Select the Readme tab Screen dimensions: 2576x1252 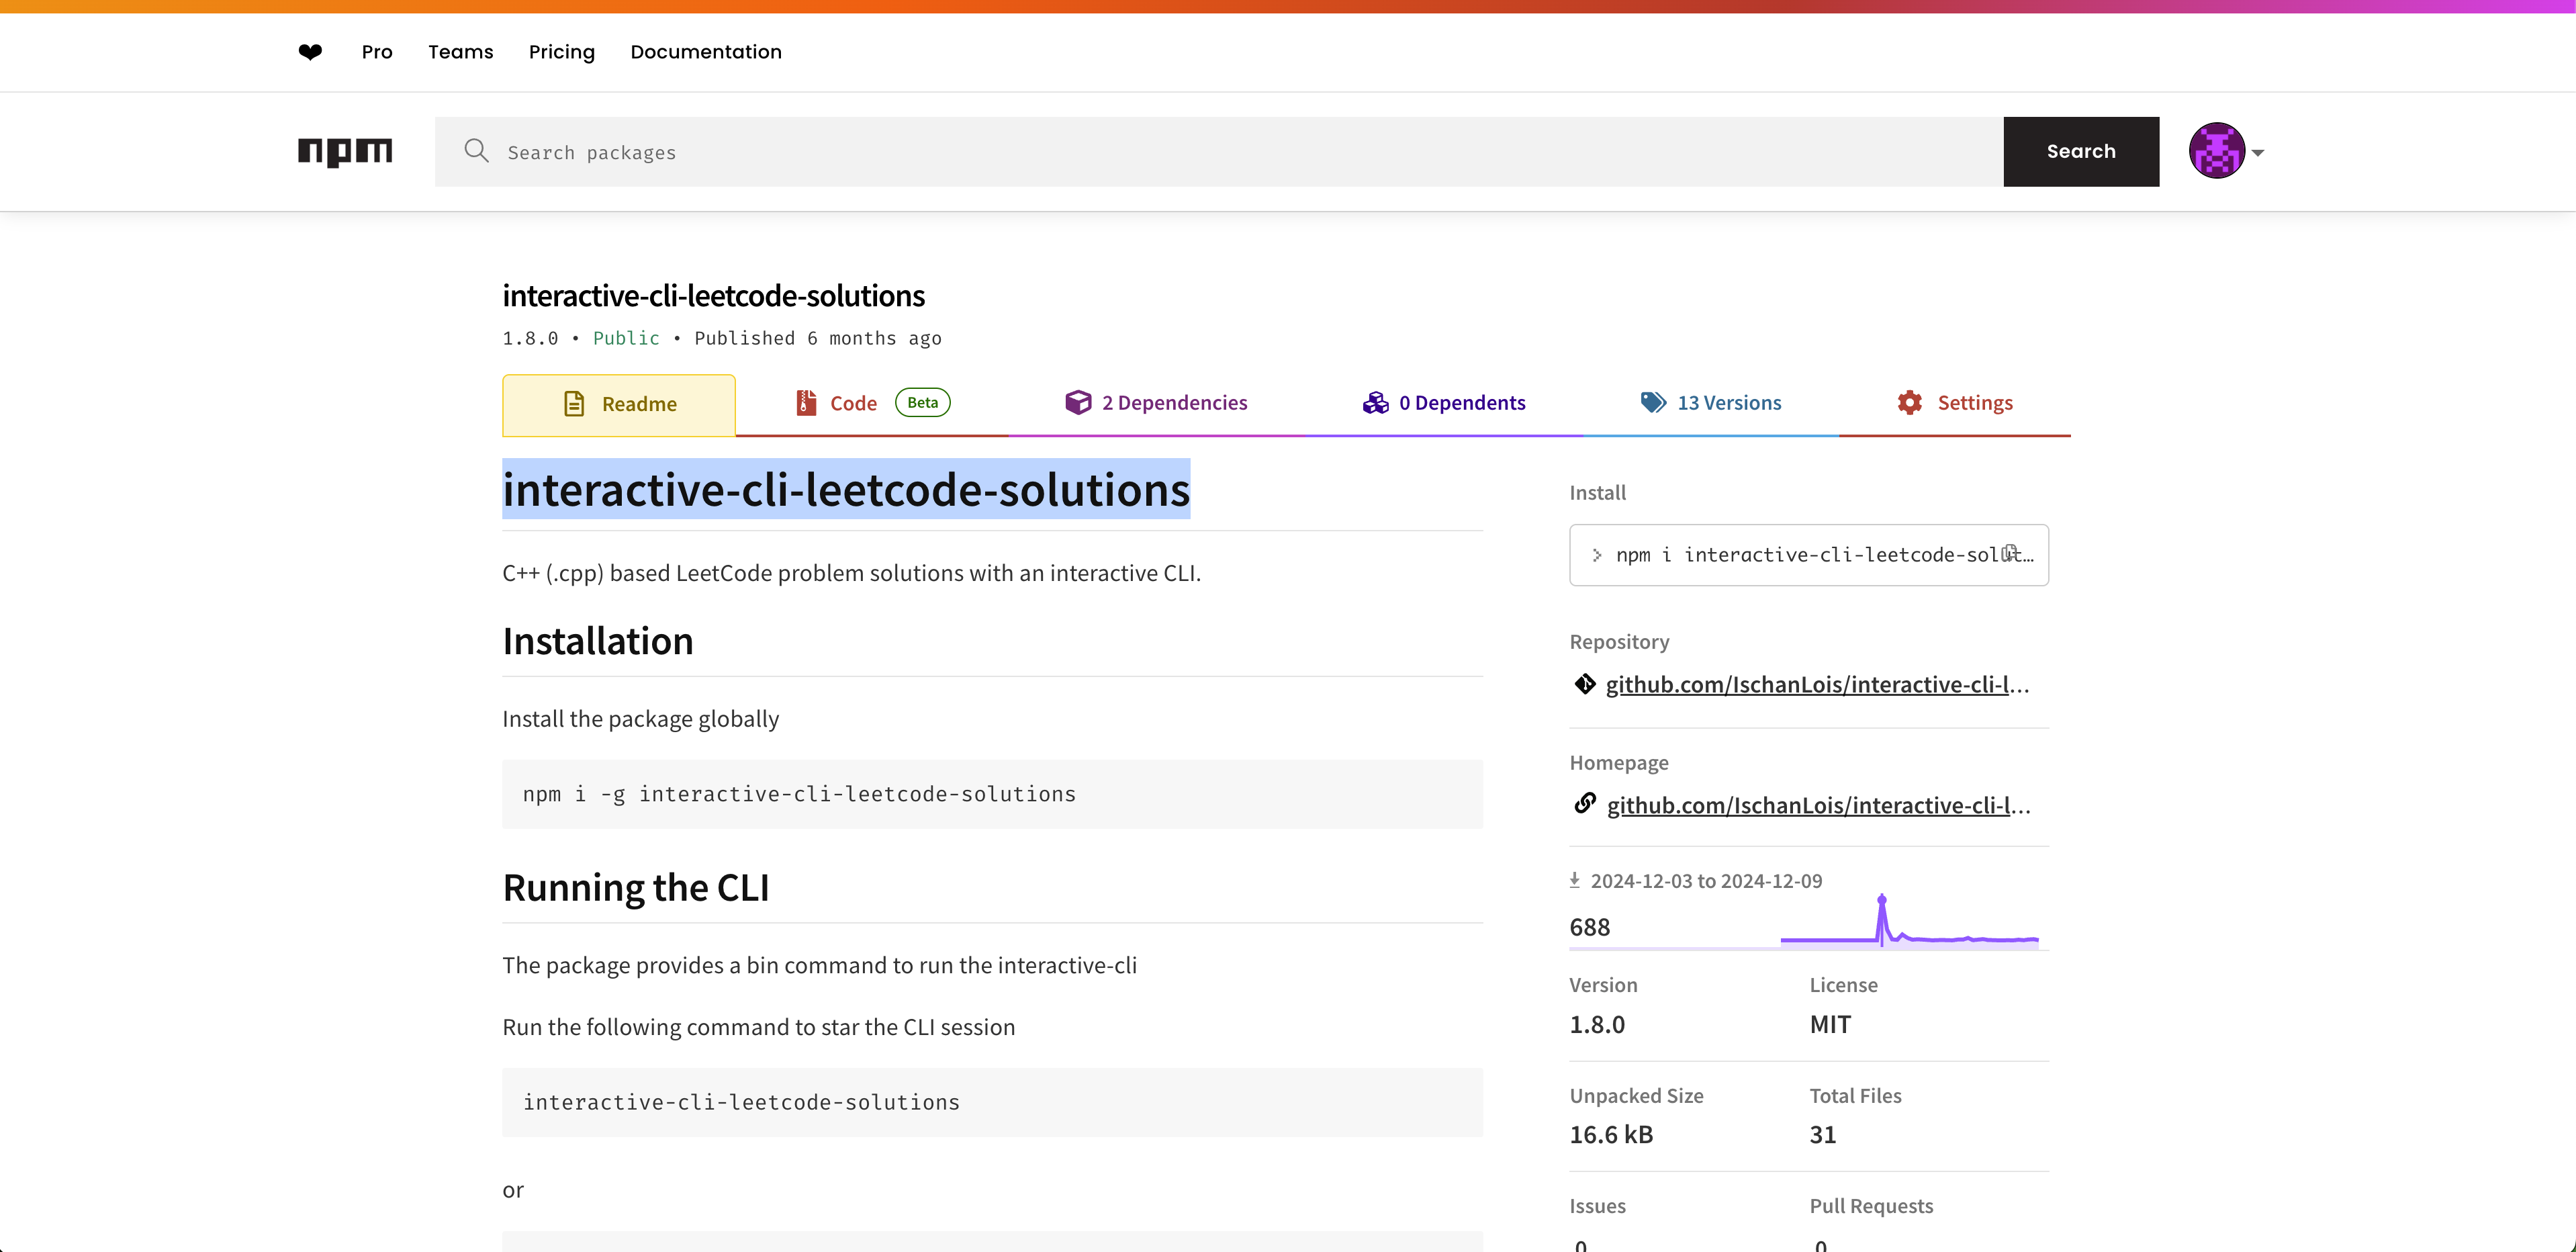pyautogui.click(x=619, y=404)
